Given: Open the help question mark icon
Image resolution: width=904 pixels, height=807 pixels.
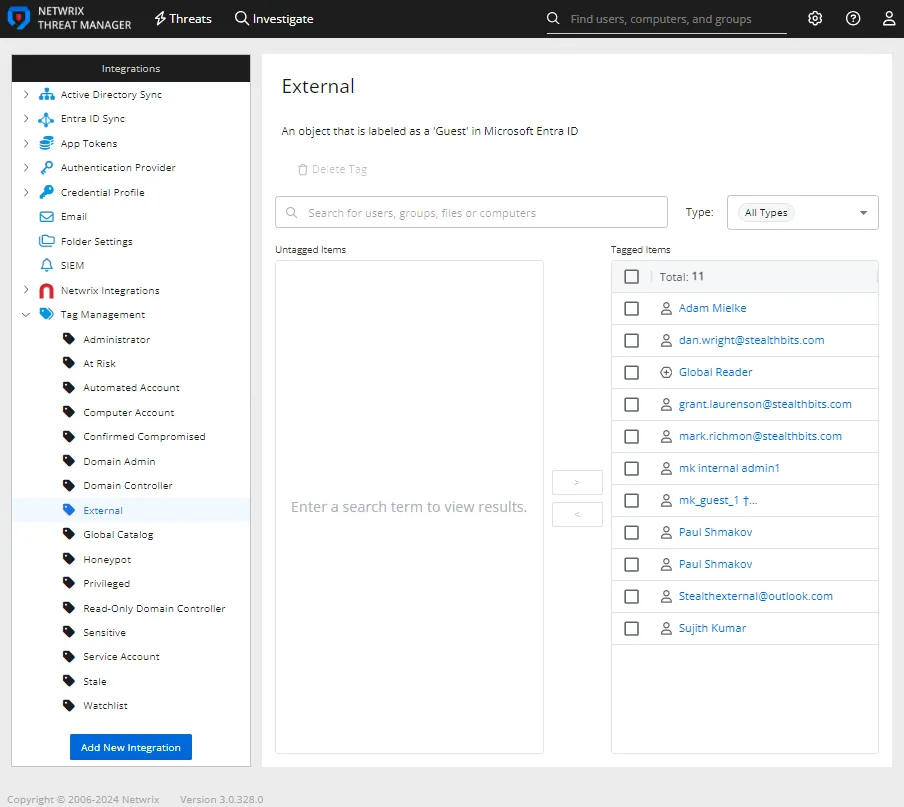Looking at the screenshot, I should pos(853,18).
